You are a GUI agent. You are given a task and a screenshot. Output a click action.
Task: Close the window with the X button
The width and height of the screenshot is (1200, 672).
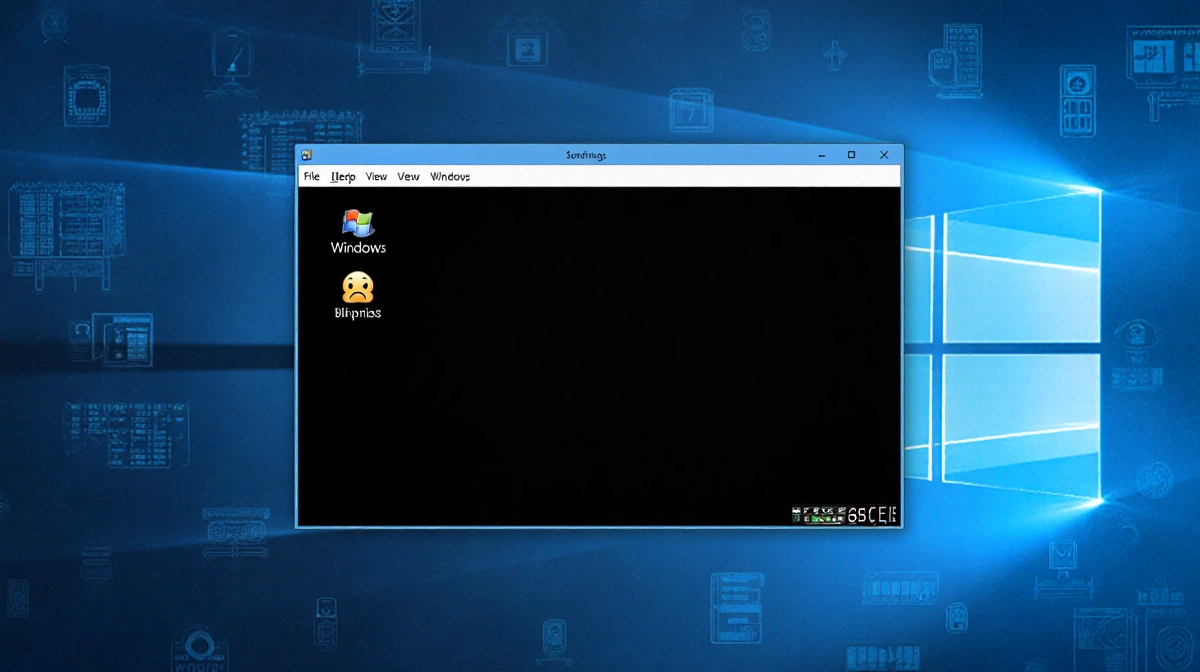point(884,155)
